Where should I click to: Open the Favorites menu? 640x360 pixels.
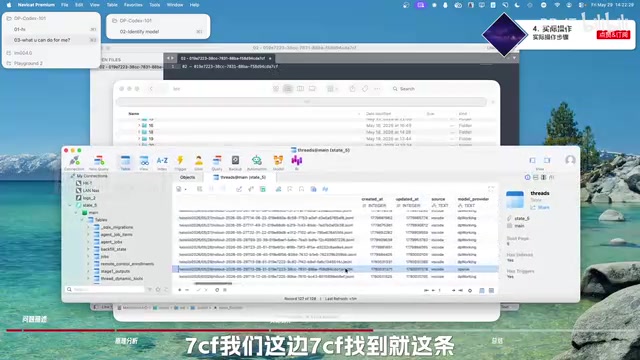(x=133, y=5)
